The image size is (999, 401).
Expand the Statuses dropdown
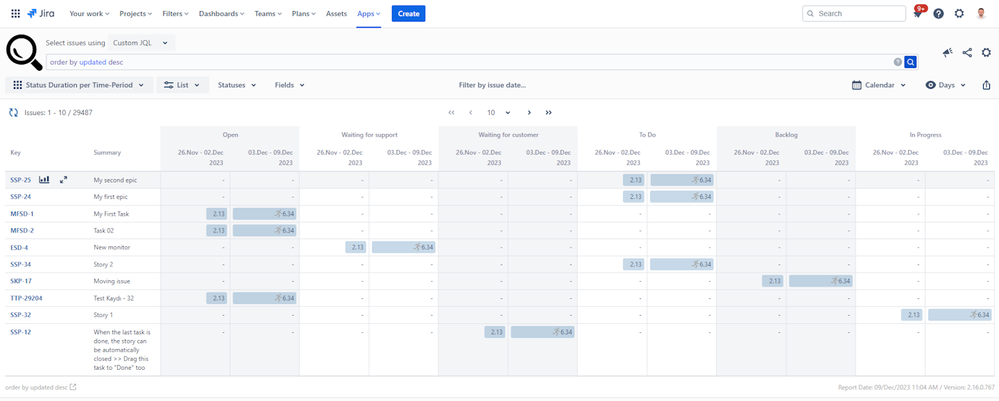[x=237, y=85]
